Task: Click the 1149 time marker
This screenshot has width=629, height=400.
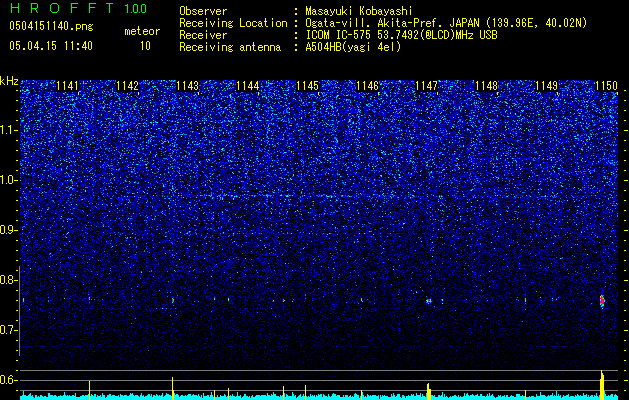Action: pyautogui.click(x=547, y=86)
